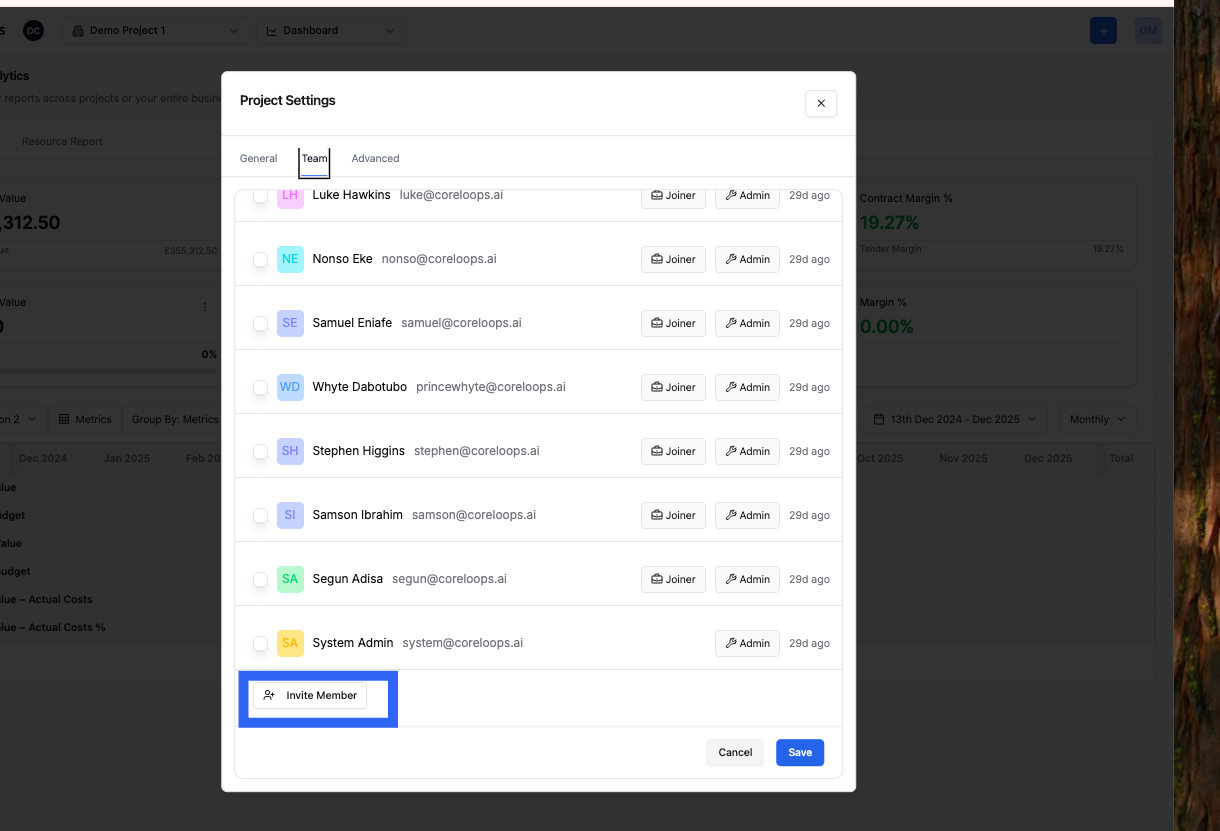Viewport: 1220px width, 831px height.
Task: Click the green SA avatar for Segun Adisa
Action: click(x=290, y=579)
